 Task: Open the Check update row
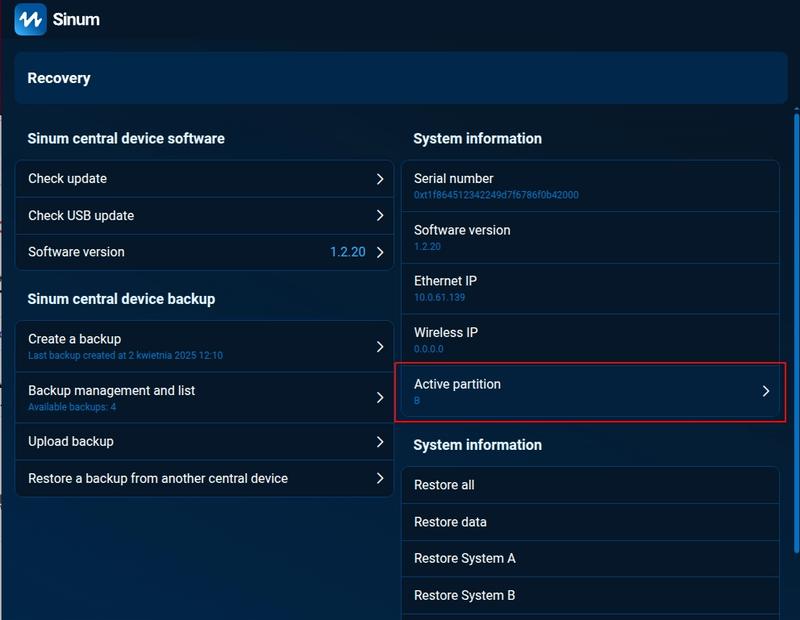click(x=205, y=179)
